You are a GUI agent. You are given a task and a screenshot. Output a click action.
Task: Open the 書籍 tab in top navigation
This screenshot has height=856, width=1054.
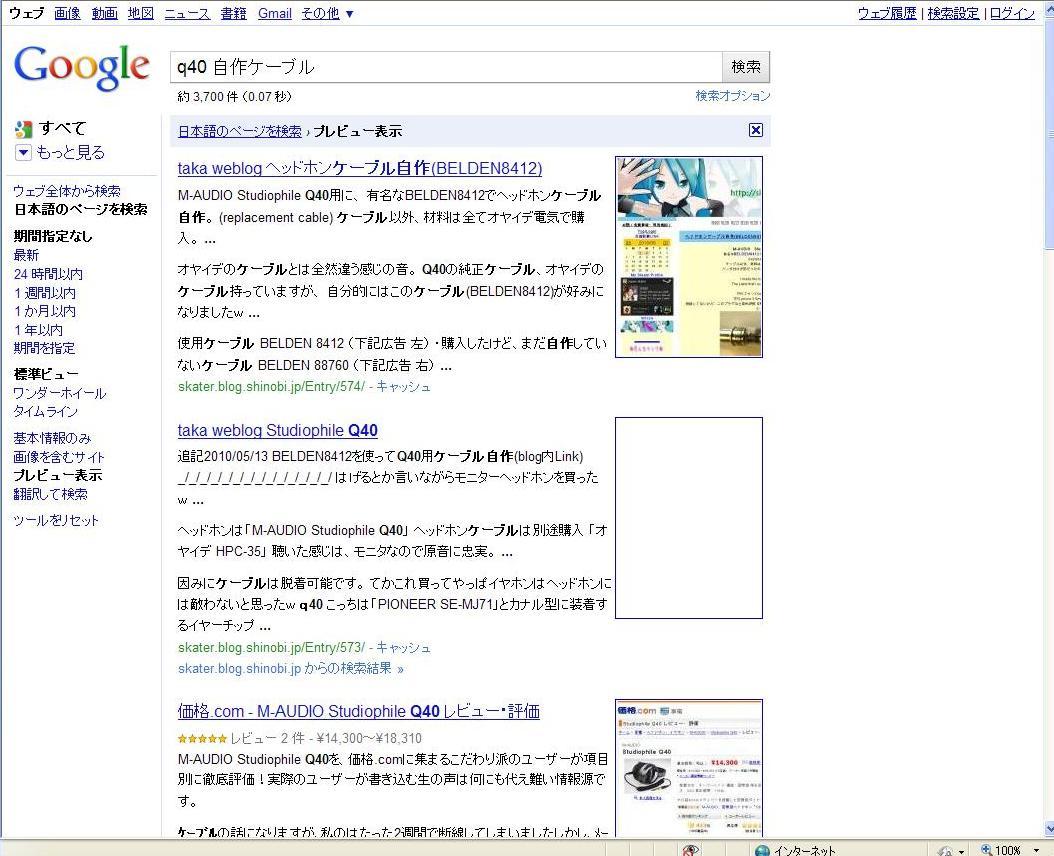[x=233, y=13]
